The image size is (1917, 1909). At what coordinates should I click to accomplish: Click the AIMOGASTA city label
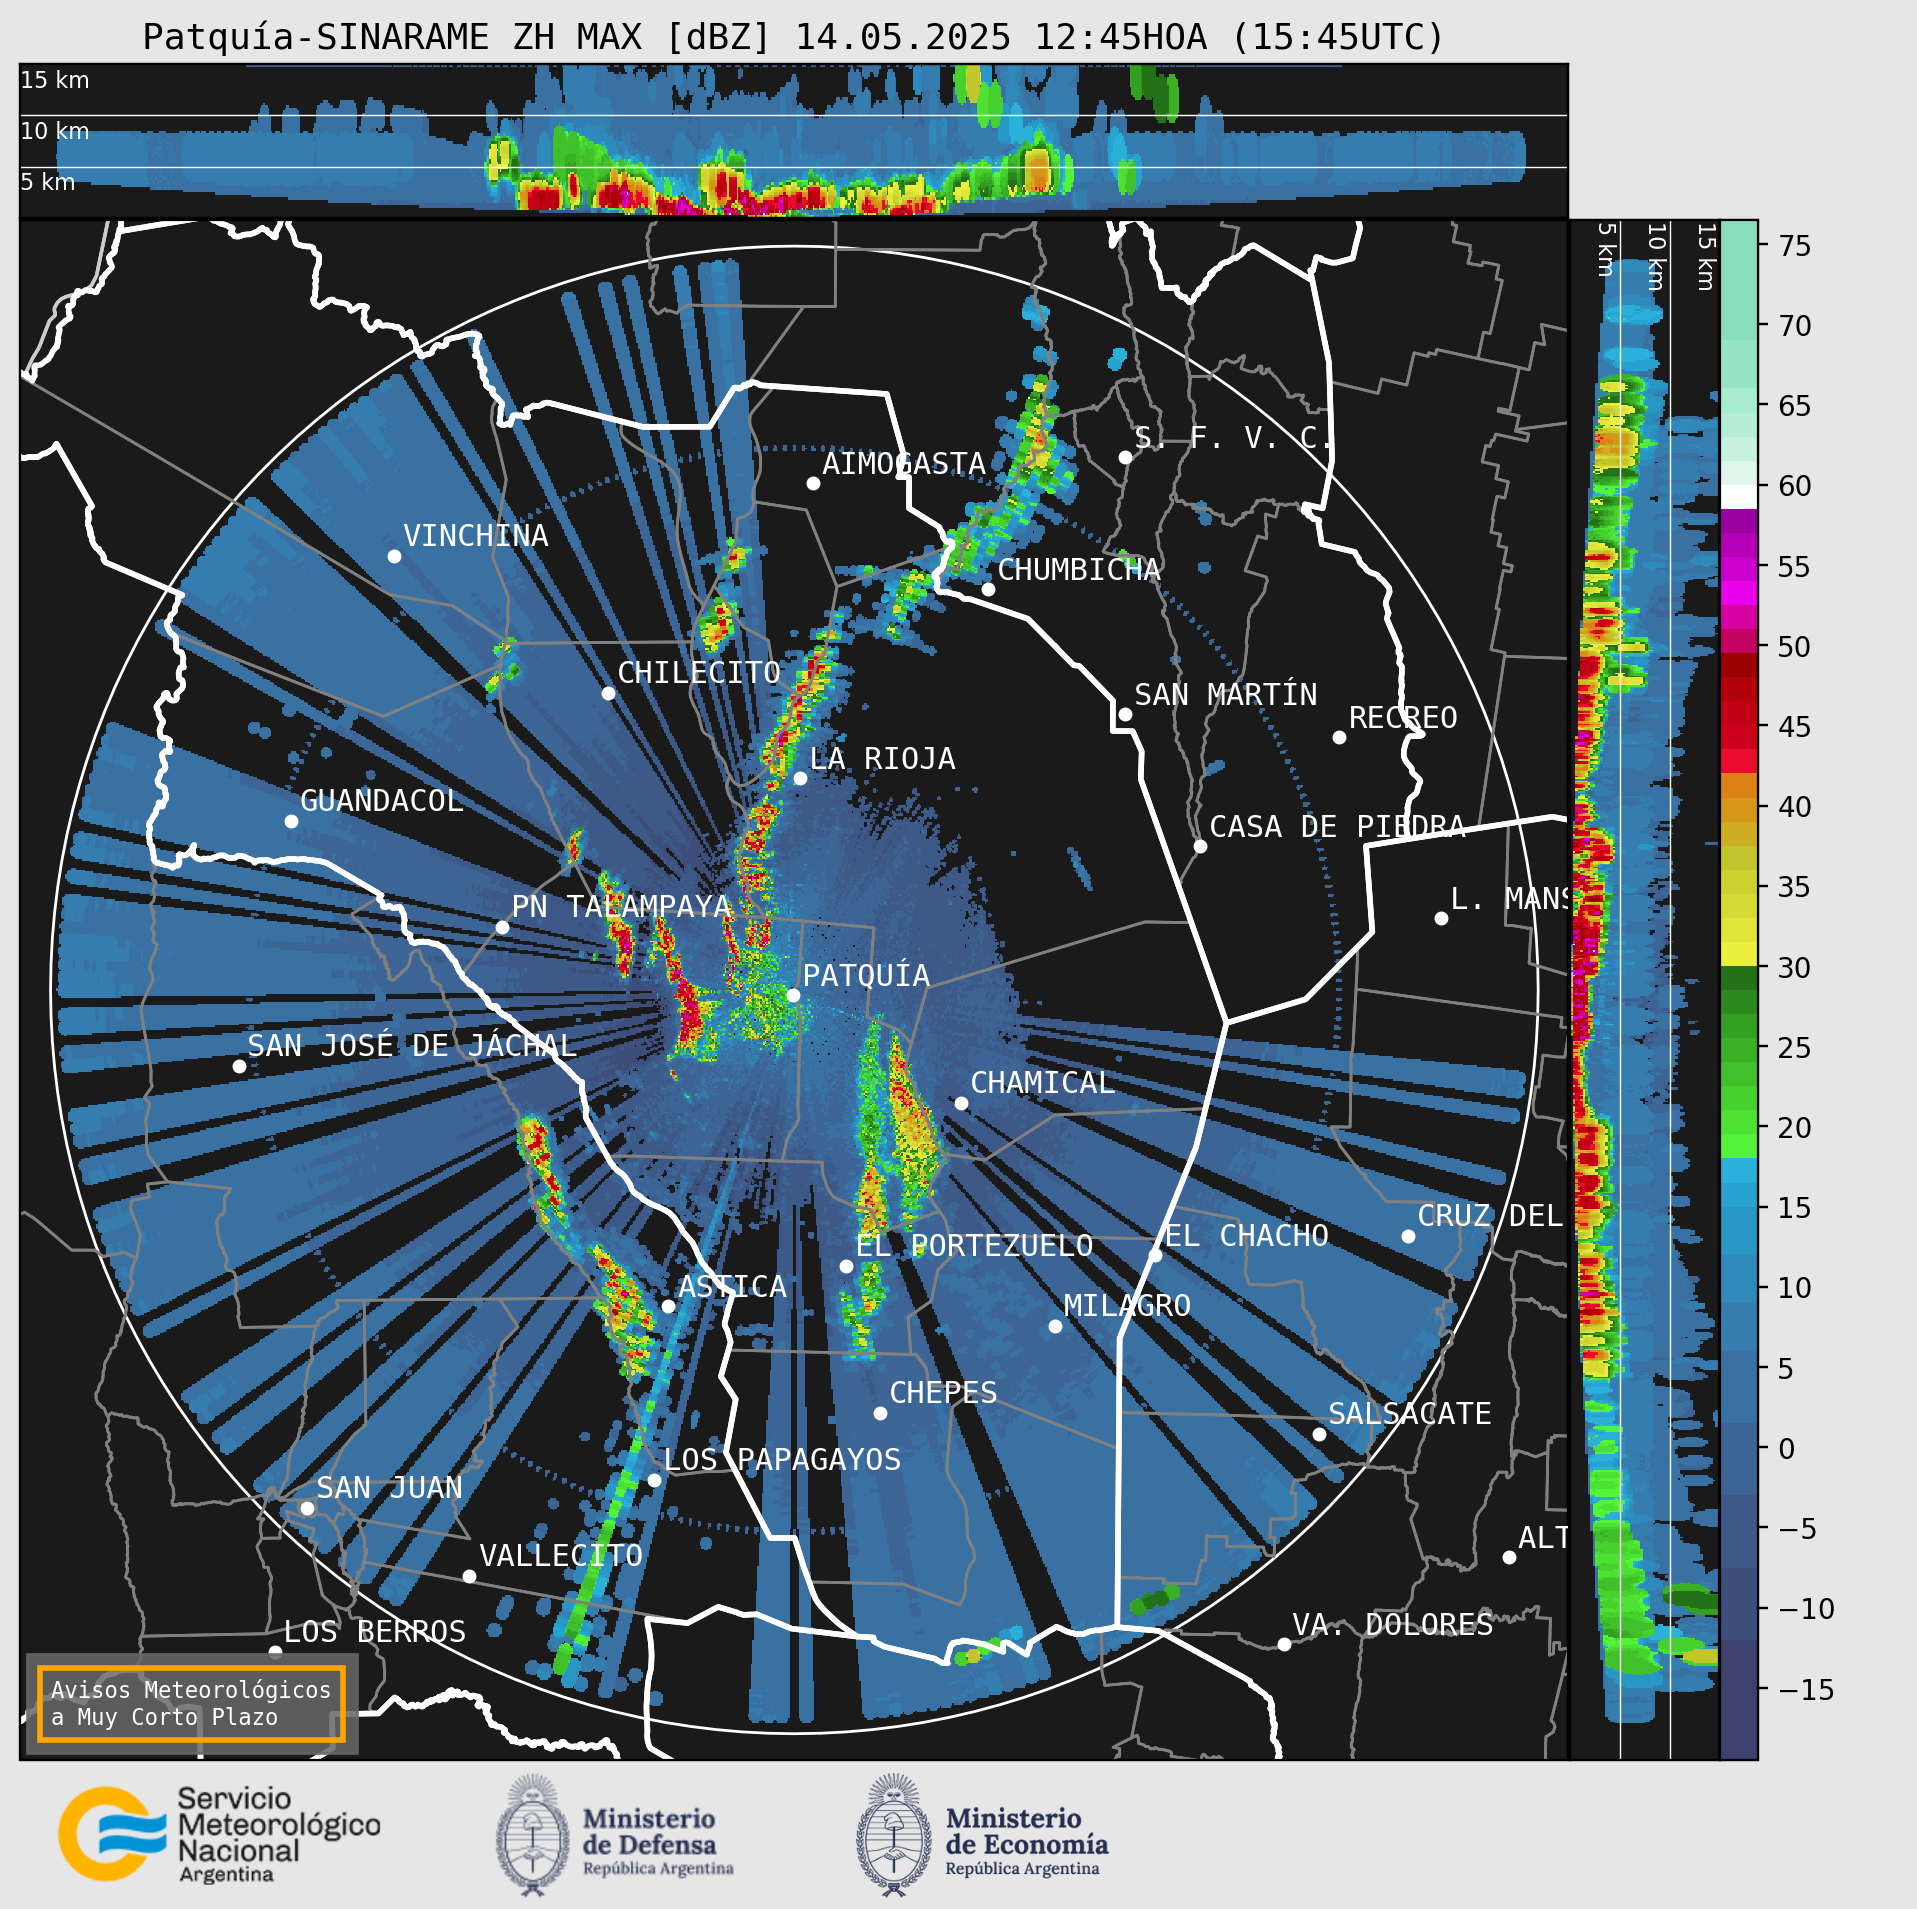(x=904, y=464)
